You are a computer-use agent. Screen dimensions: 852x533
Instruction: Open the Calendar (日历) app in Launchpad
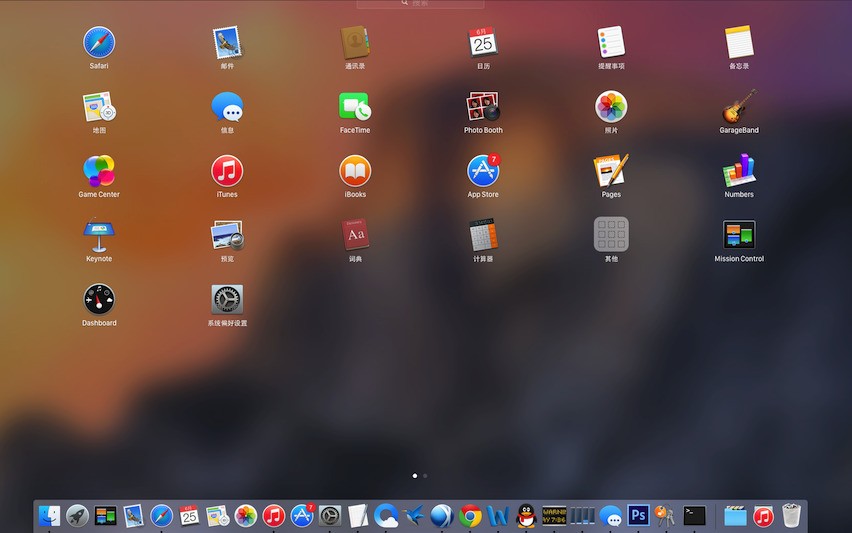483,42
